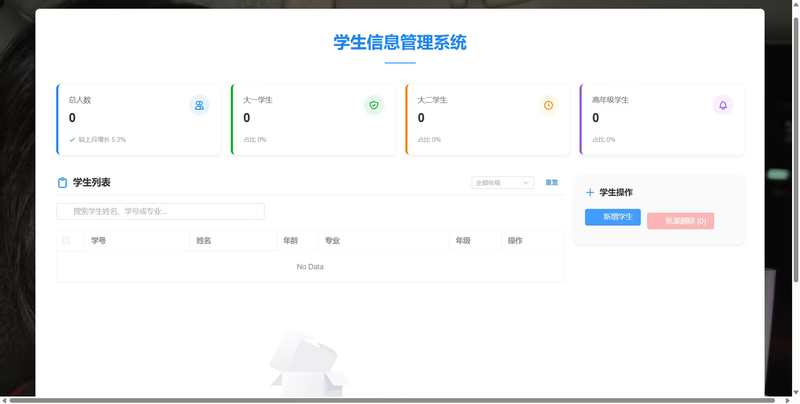Screen dimensions: 800x404
Task: Click the 重置 reset link
Action: click(551, 183)
